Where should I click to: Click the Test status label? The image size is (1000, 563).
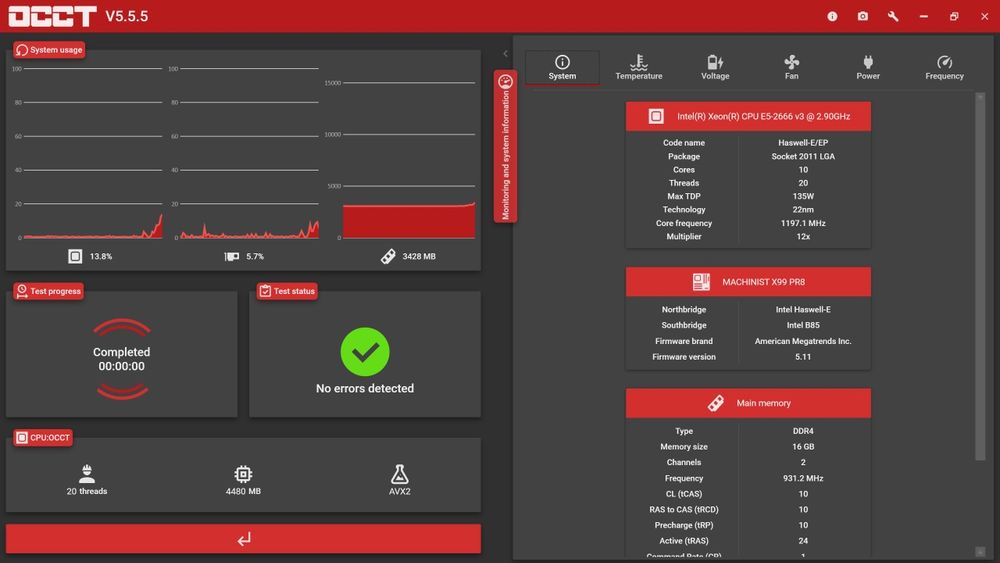(x=287, y=291)
